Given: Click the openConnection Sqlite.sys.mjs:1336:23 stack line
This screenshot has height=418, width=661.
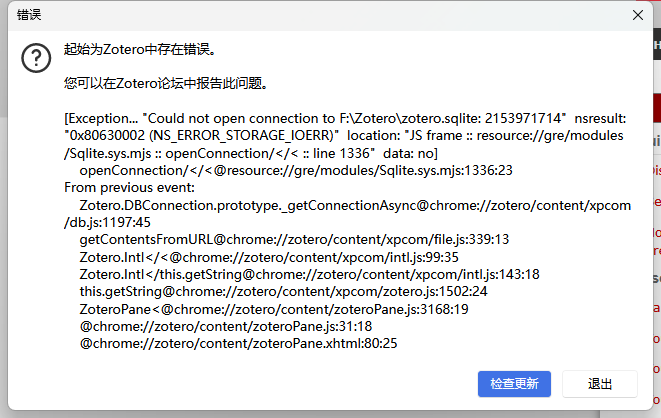Looking at the screenshot, I should click(296, 171).
